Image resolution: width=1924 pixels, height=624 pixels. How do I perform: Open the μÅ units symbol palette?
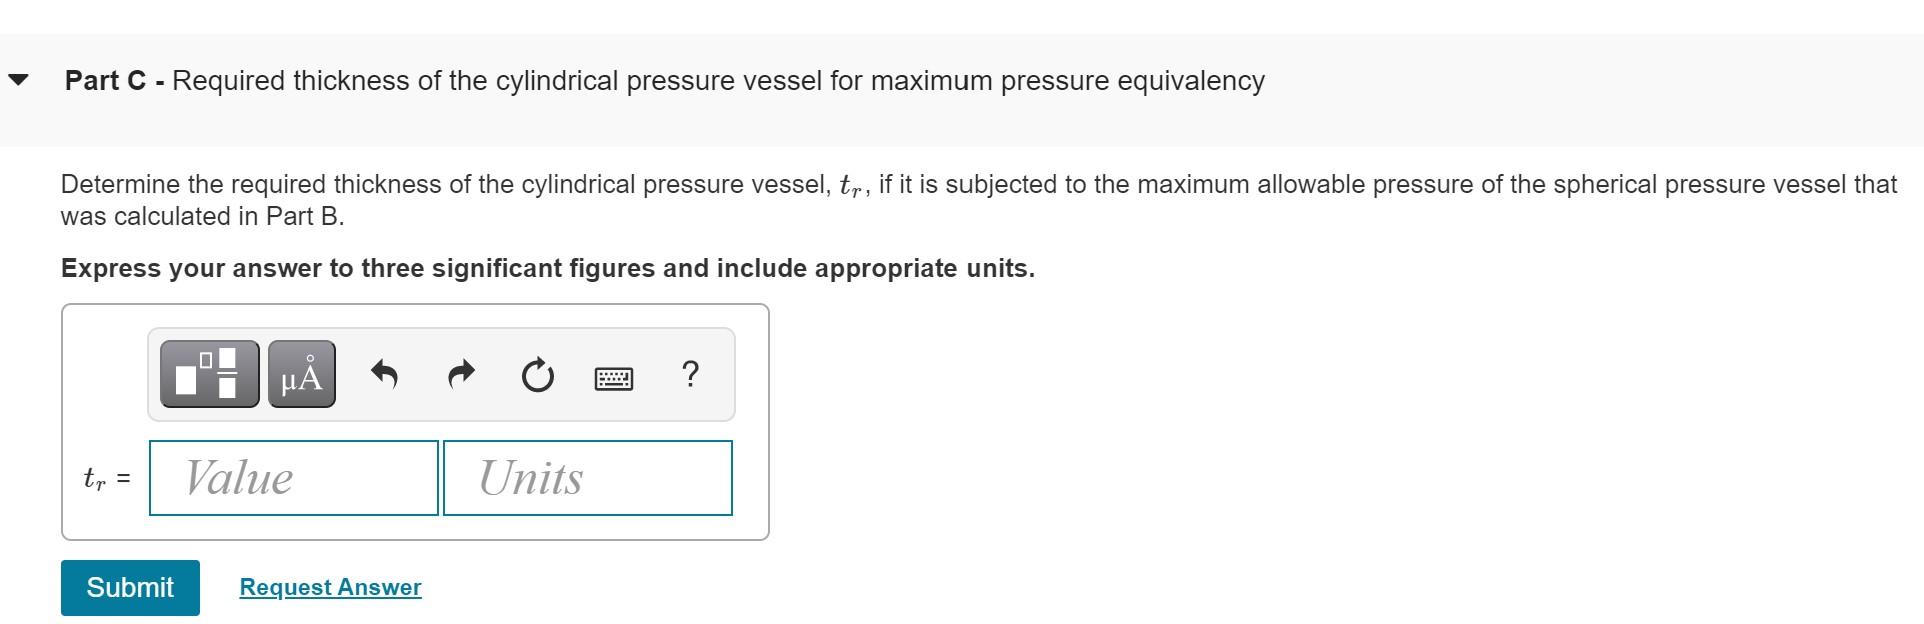[x=300, y=375]
